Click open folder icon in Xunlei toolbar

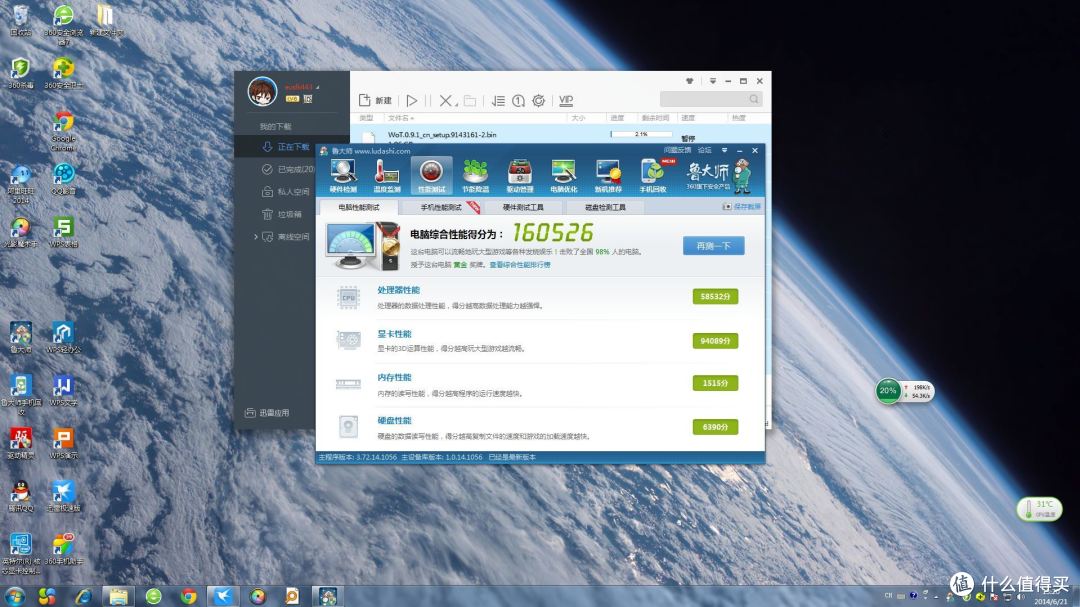tap(470, 101)
